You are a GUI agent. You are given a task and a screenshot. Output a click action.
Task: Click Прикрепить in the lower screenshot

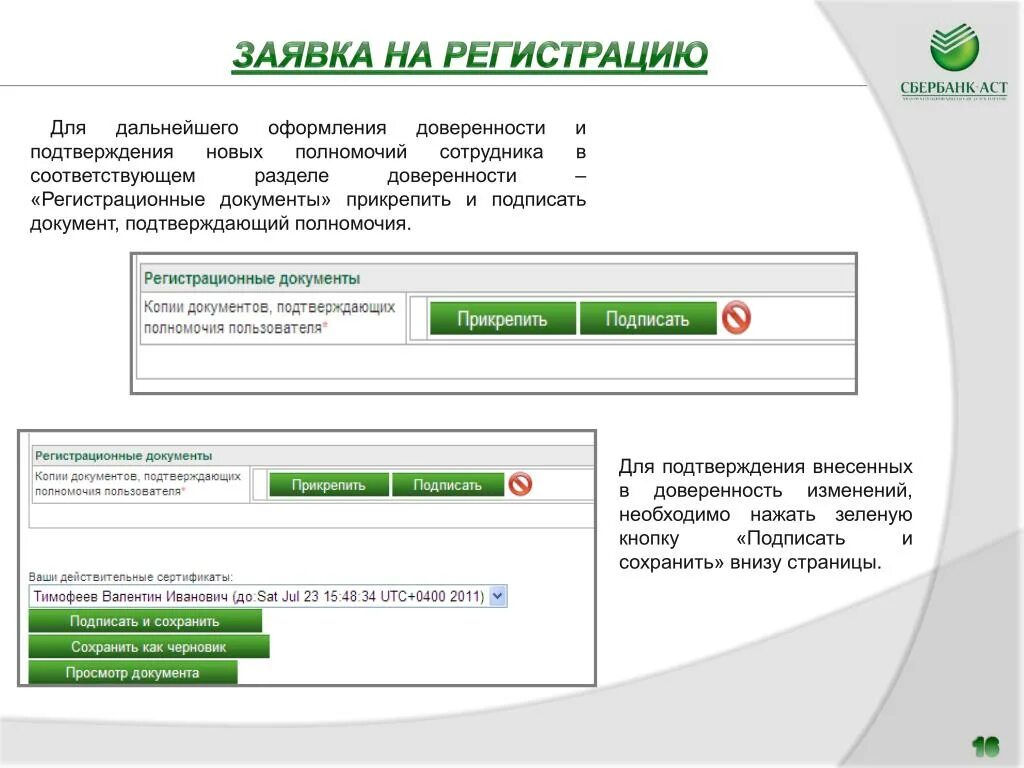tap(328, 485)
